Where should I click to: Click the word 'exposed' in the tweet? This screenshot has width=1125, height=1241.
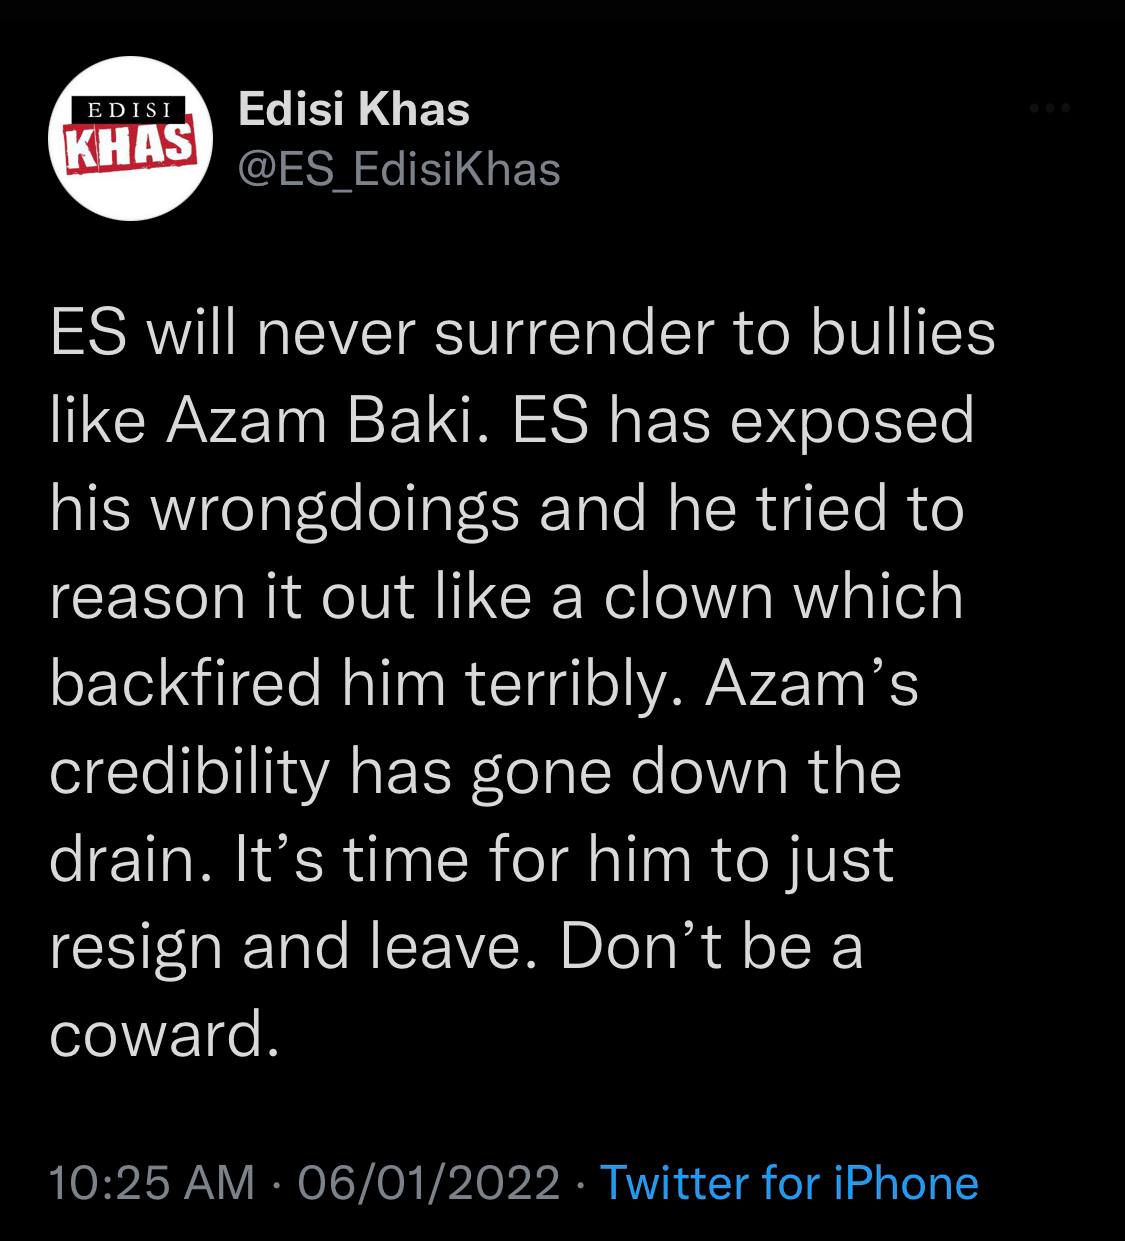(x=851, y=421)
